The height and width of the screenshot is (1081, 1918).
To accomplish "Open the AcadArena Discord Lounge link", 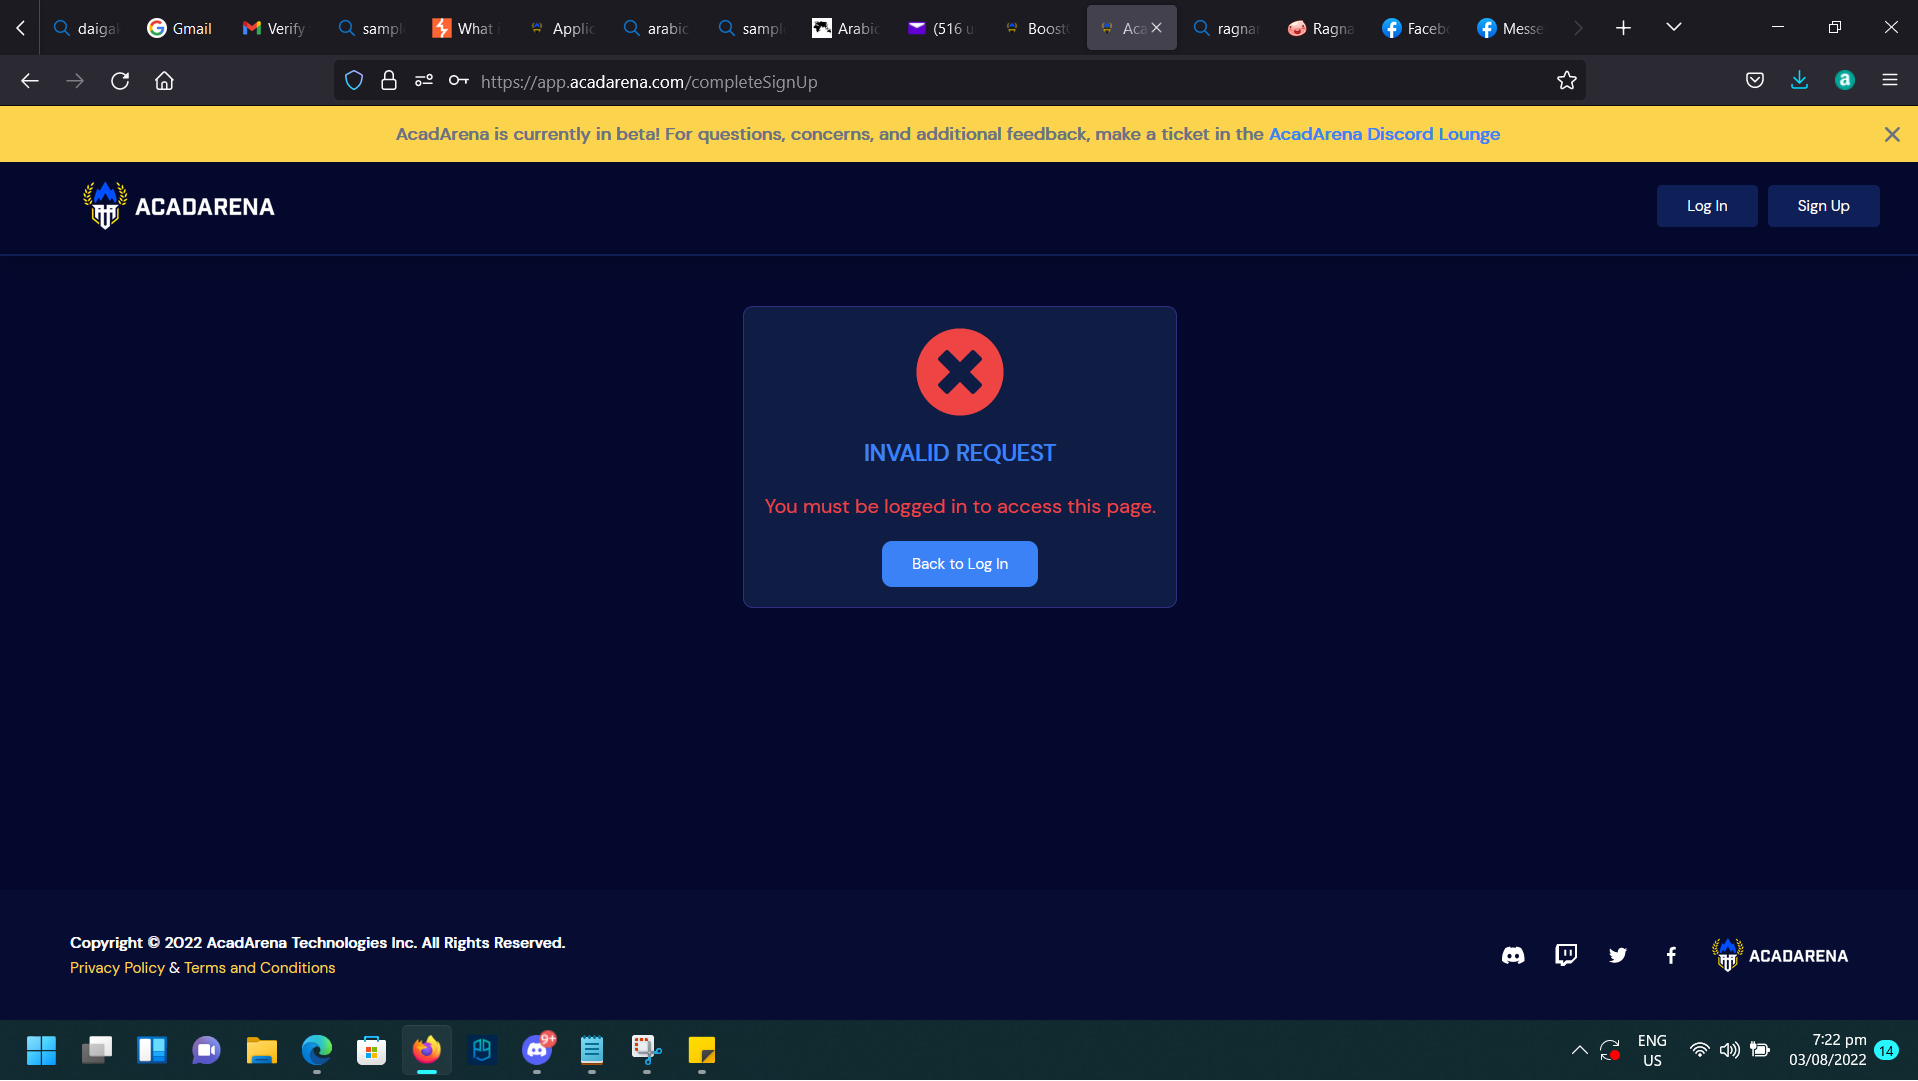I will click(1384, 133).
